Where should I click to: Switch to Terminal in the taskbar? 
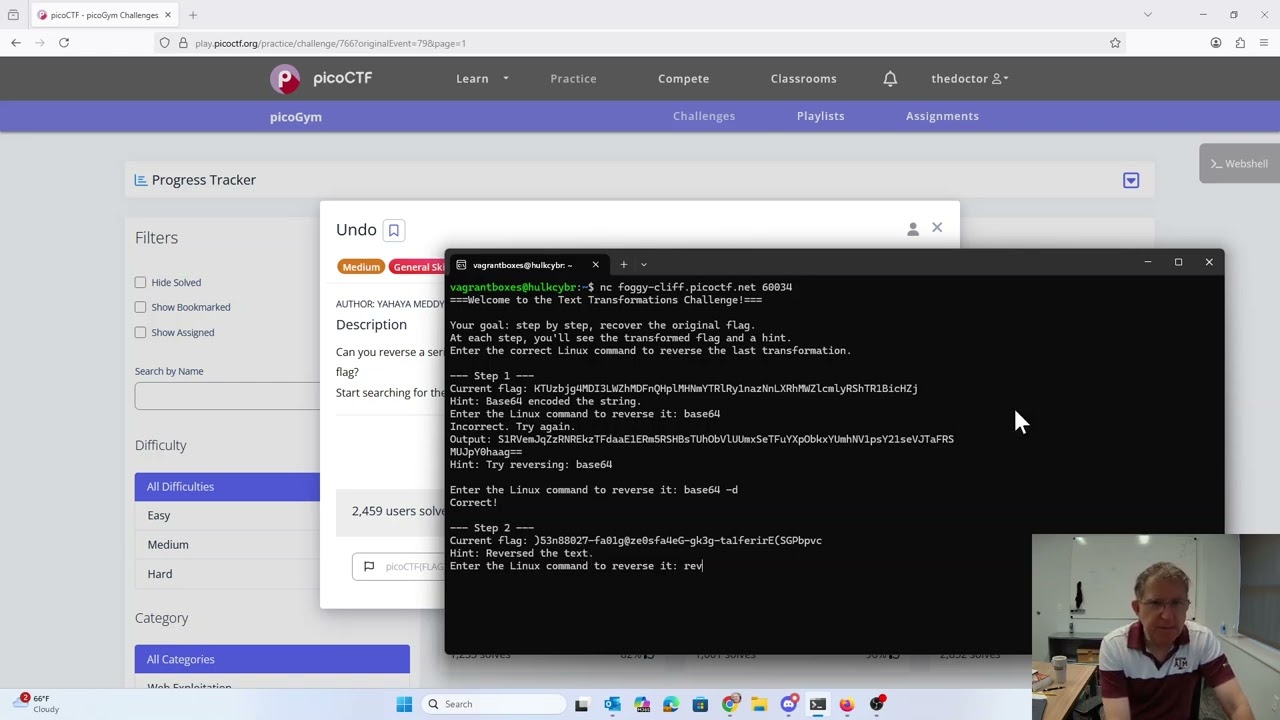(818, 704)
